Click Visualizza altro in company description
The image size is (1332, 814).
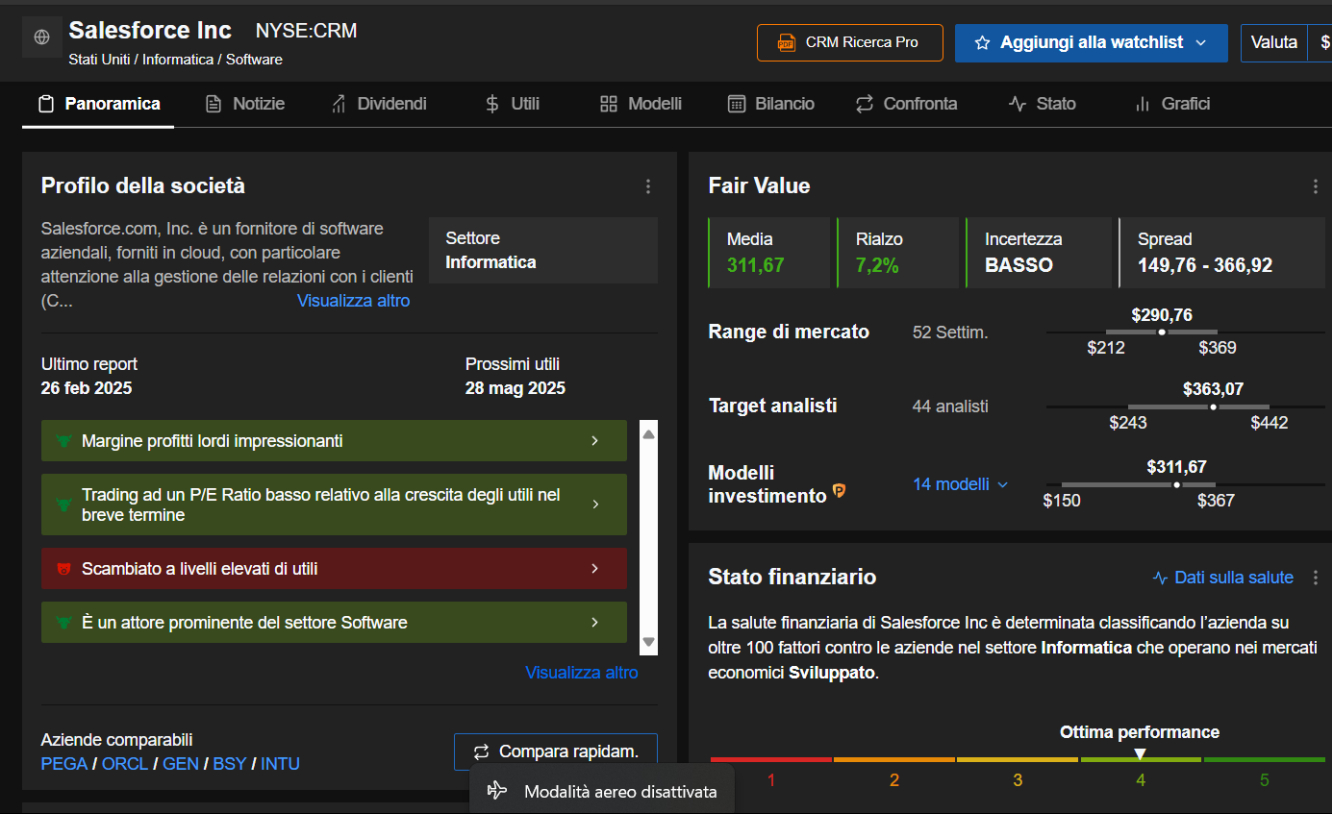(x=353, y=301)
